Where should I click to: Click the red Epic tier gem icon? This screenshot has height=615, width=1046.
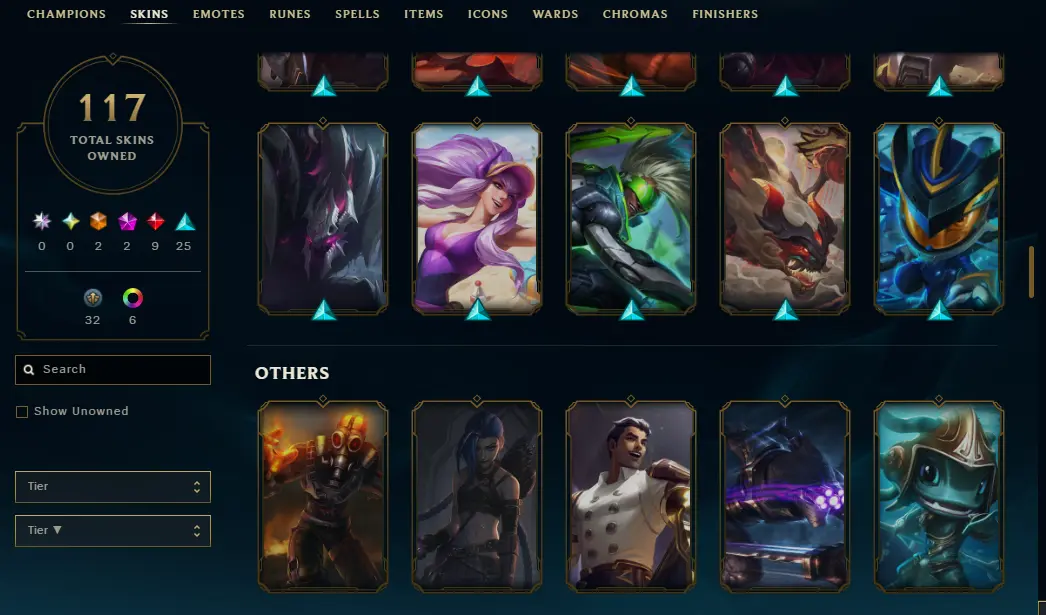click(x=155, y=221)
